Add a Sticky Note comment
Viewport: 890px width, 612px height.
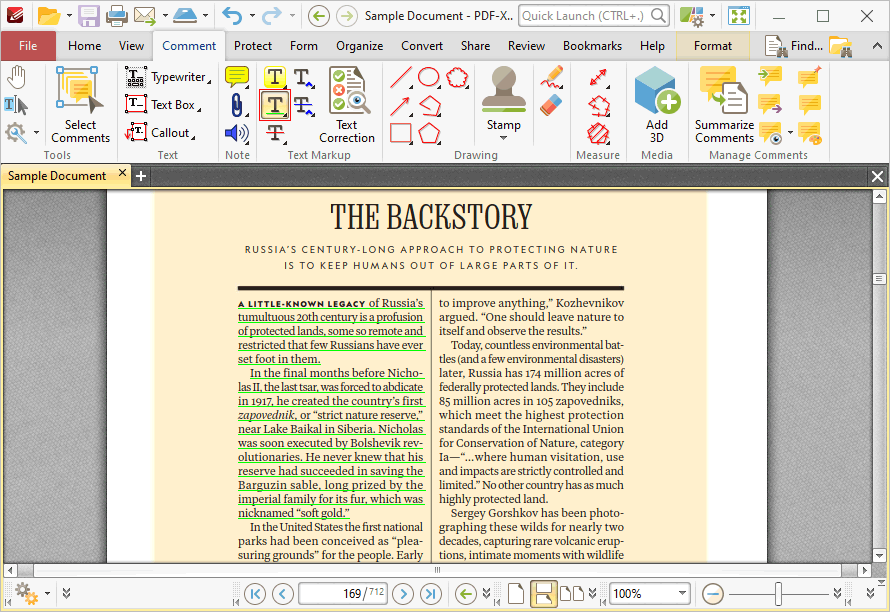(x=236, y=76)
